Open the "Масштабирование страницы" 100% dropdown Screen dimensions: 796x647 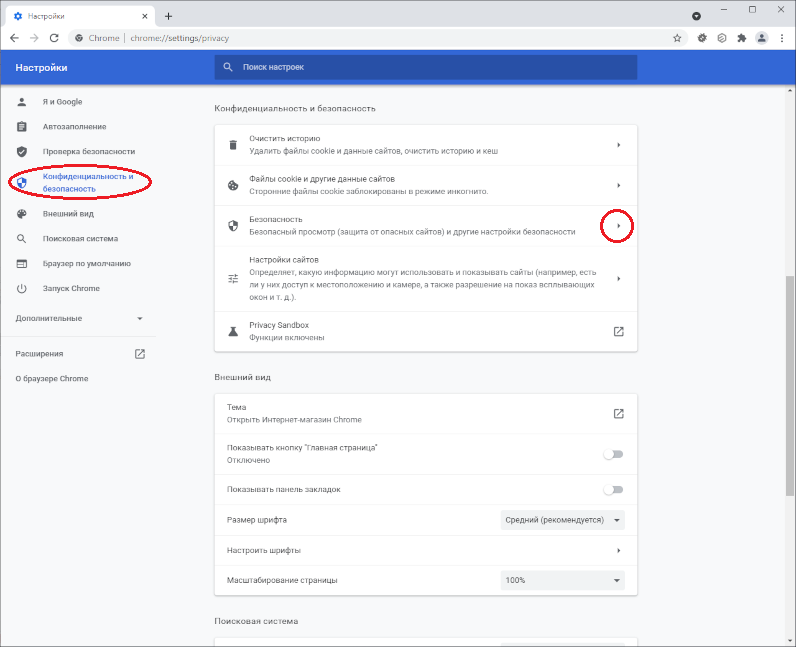(x=562, y=580)
